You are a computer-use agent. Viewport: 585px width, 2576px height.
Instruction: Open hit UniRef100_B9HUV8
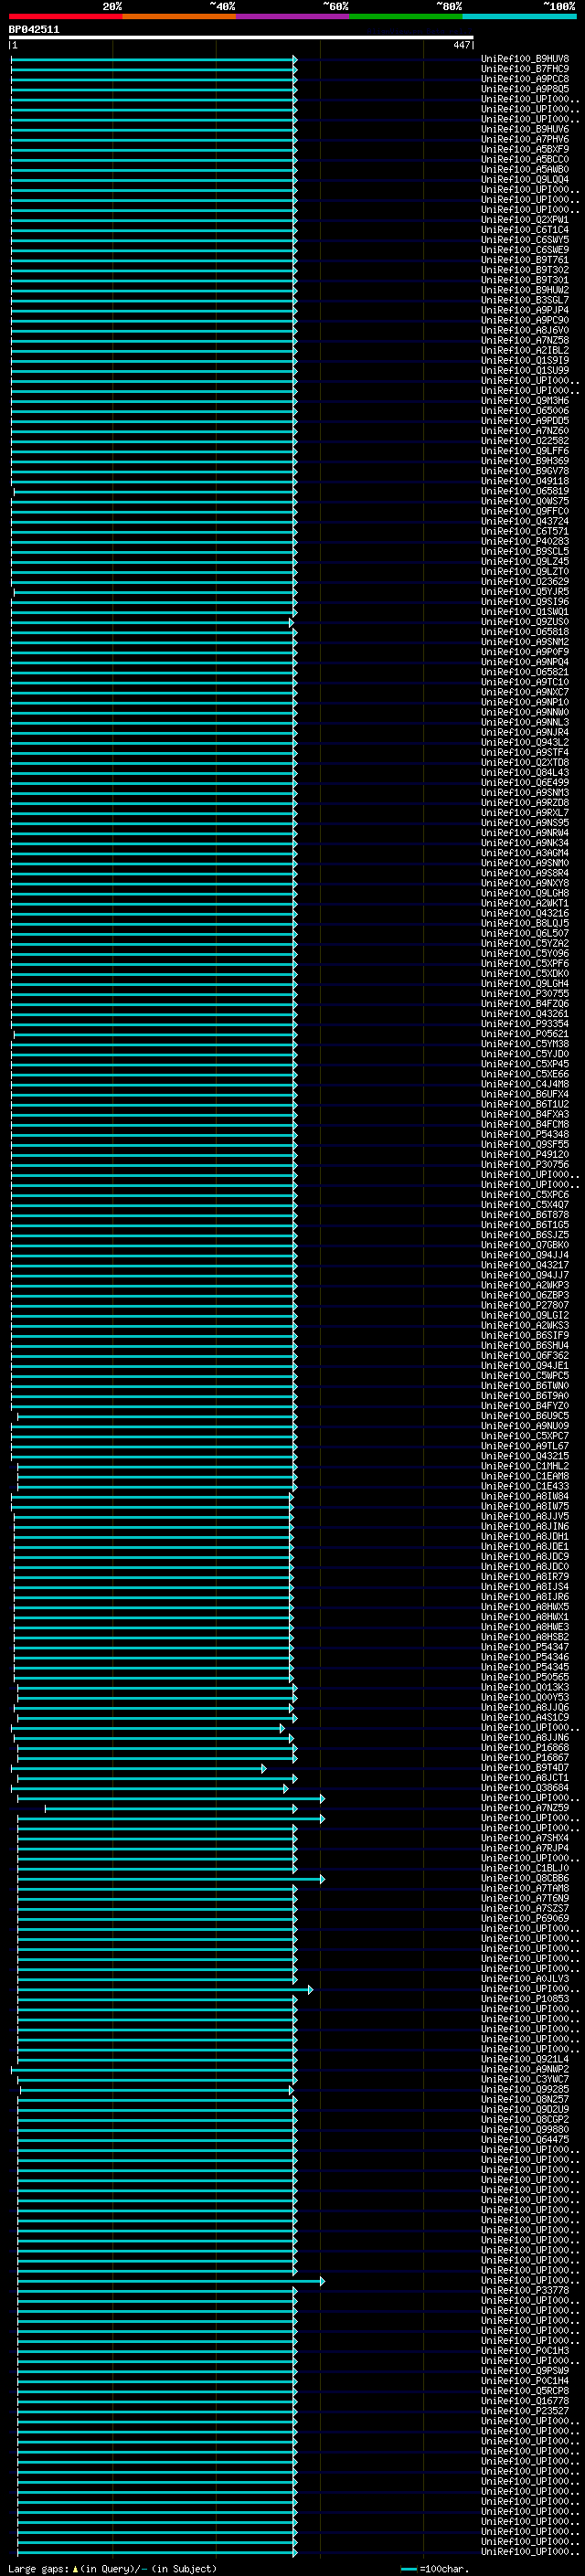click(525, 59)
